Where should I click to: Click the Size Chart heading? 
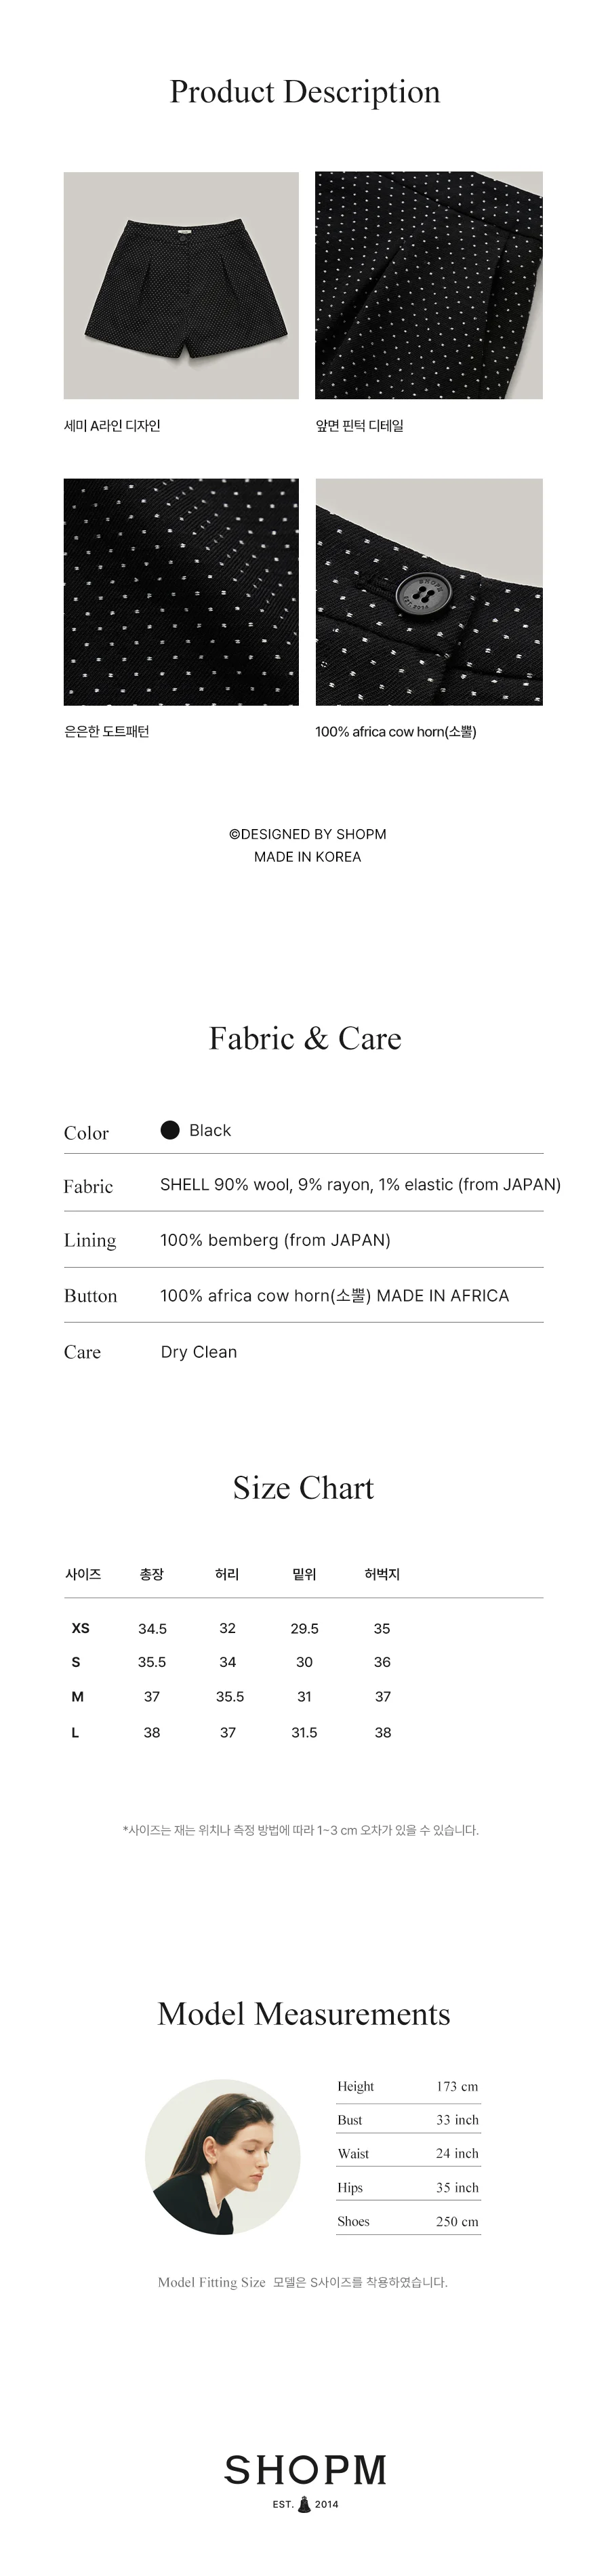[x=303, y=1488]
